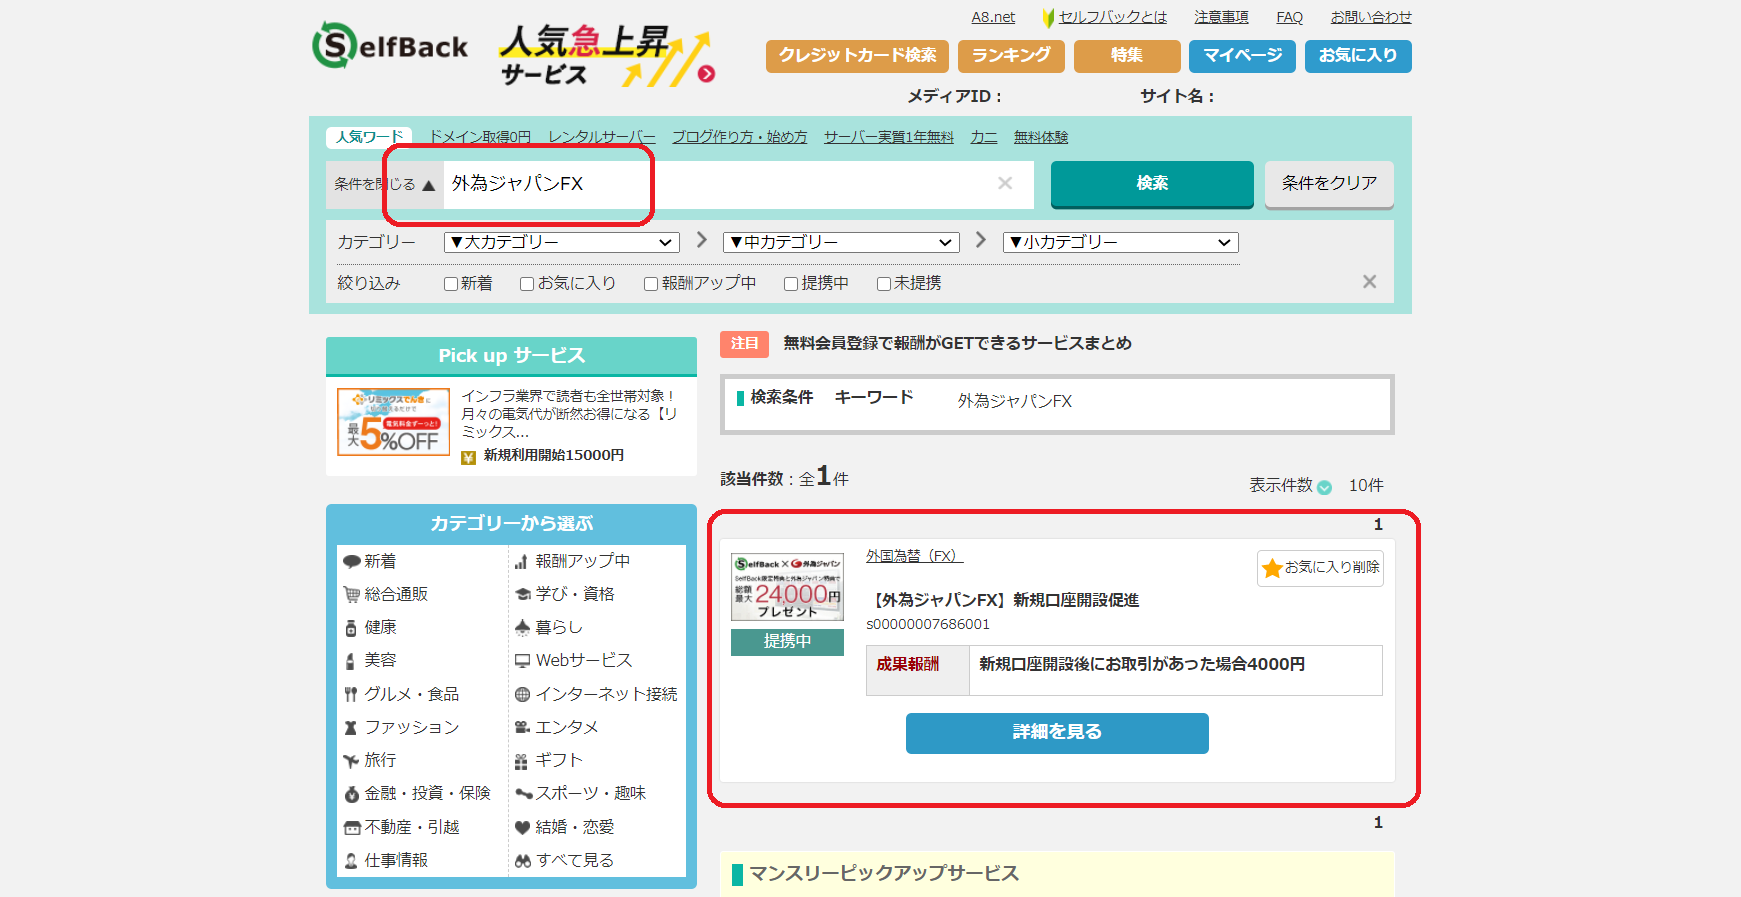Open the 小カテゴリー dropdown
Screen dimensions: 1741x897
point(1121,242)
